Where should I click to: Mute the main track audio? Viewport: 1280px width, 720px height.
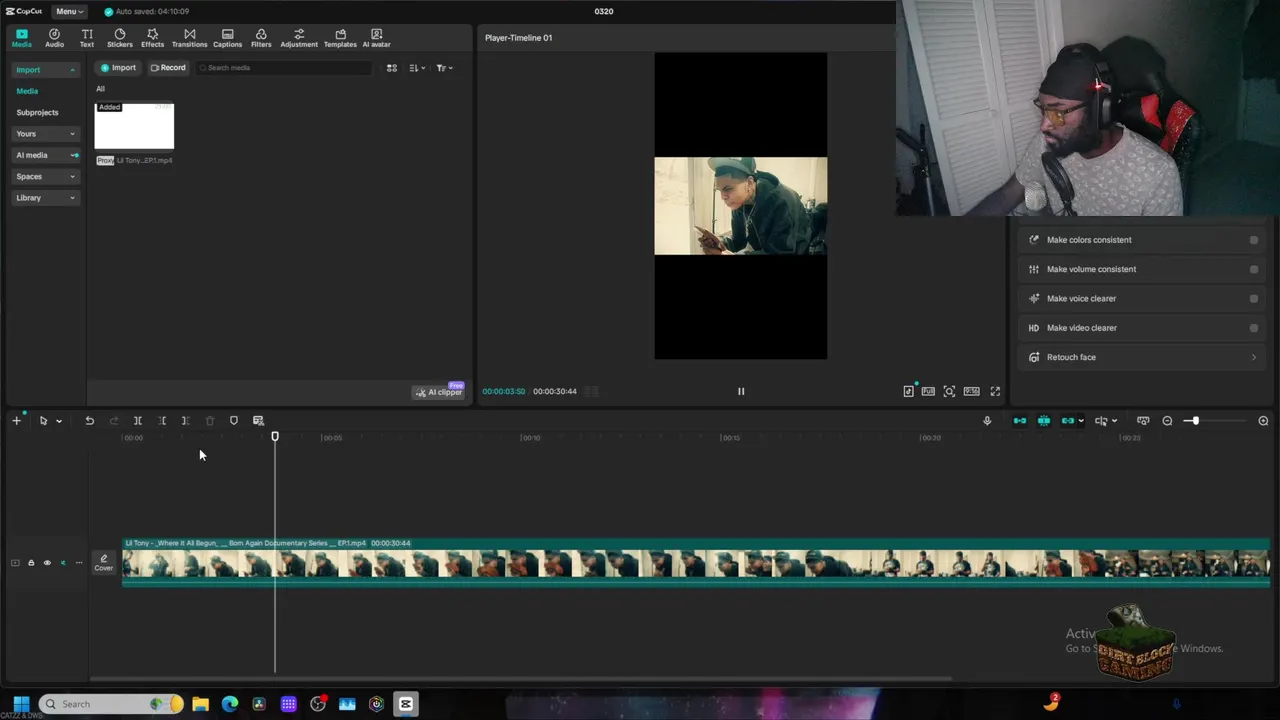coord(63,563)
